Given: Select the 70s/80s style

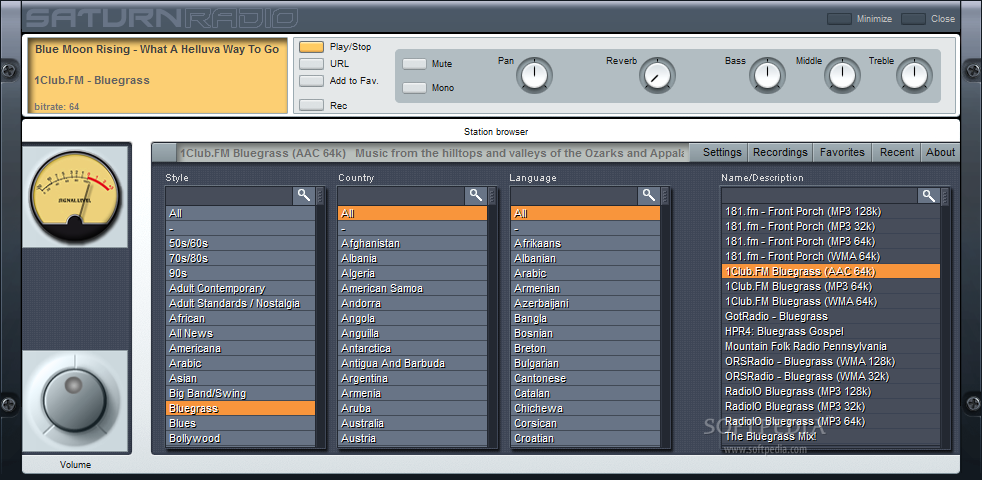Looking at the screenshot, I should (x=240, y=258).
